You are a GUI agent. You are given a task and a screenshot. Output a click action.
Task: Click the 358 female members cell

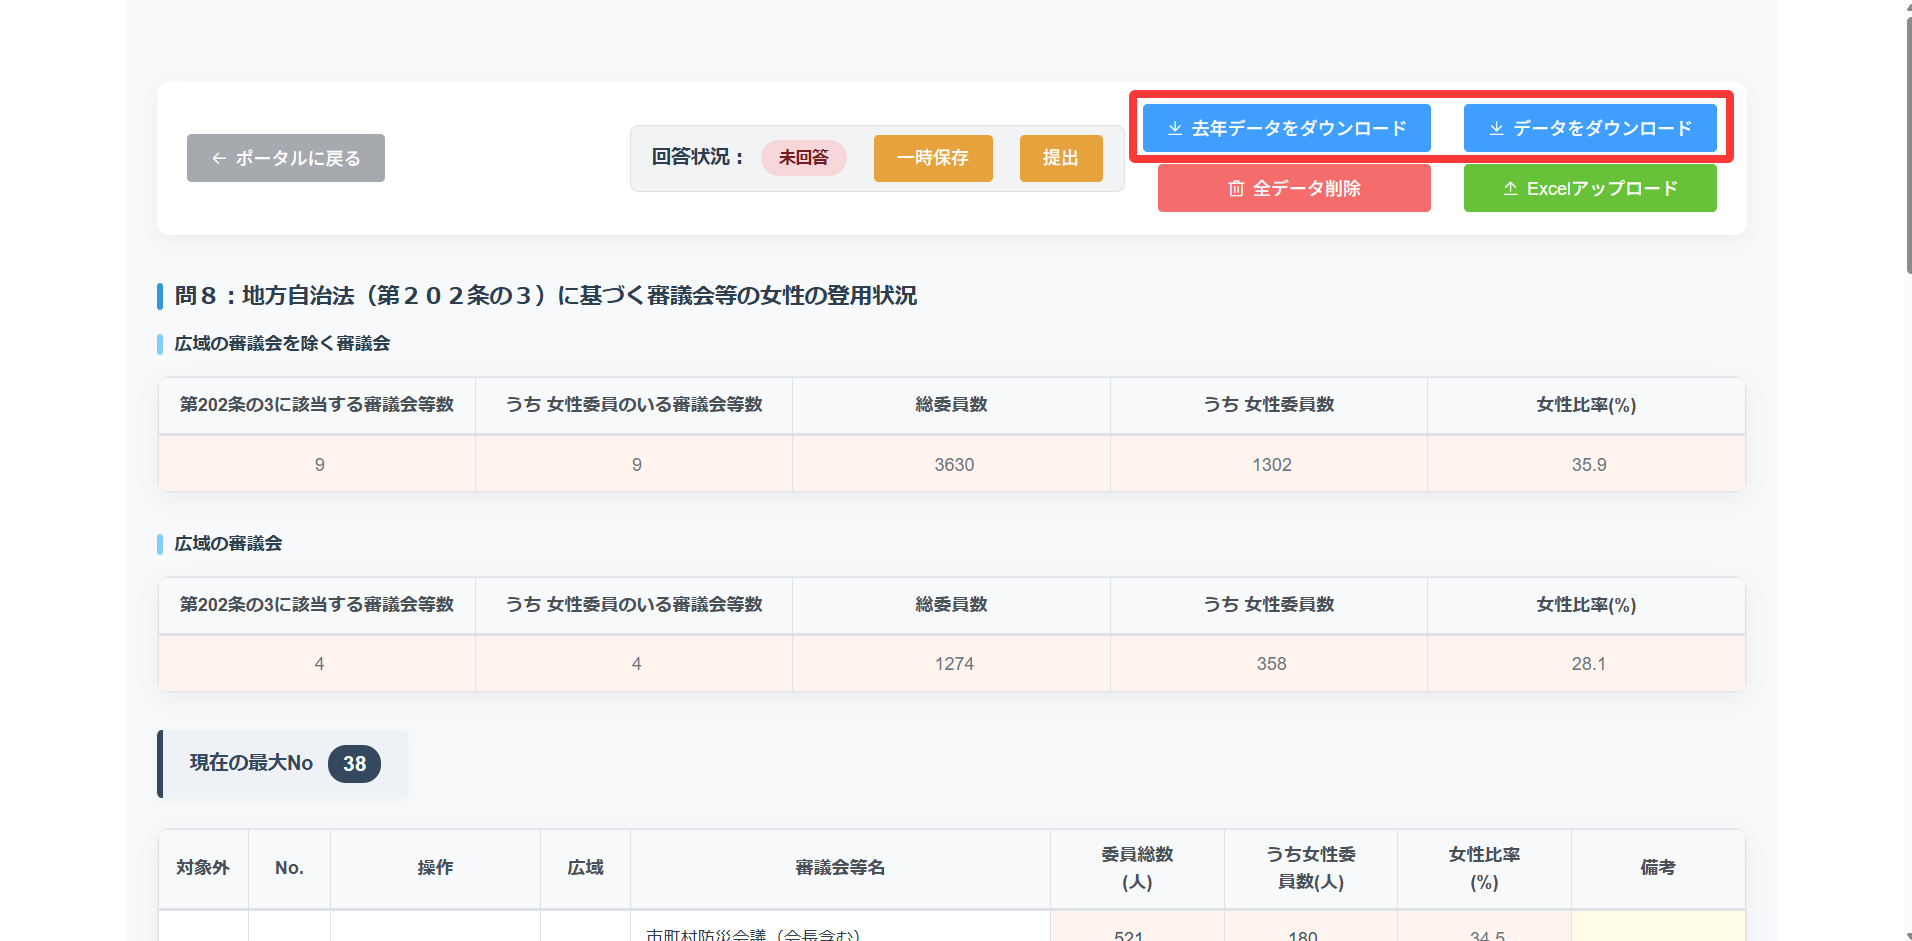(1270, 663)
